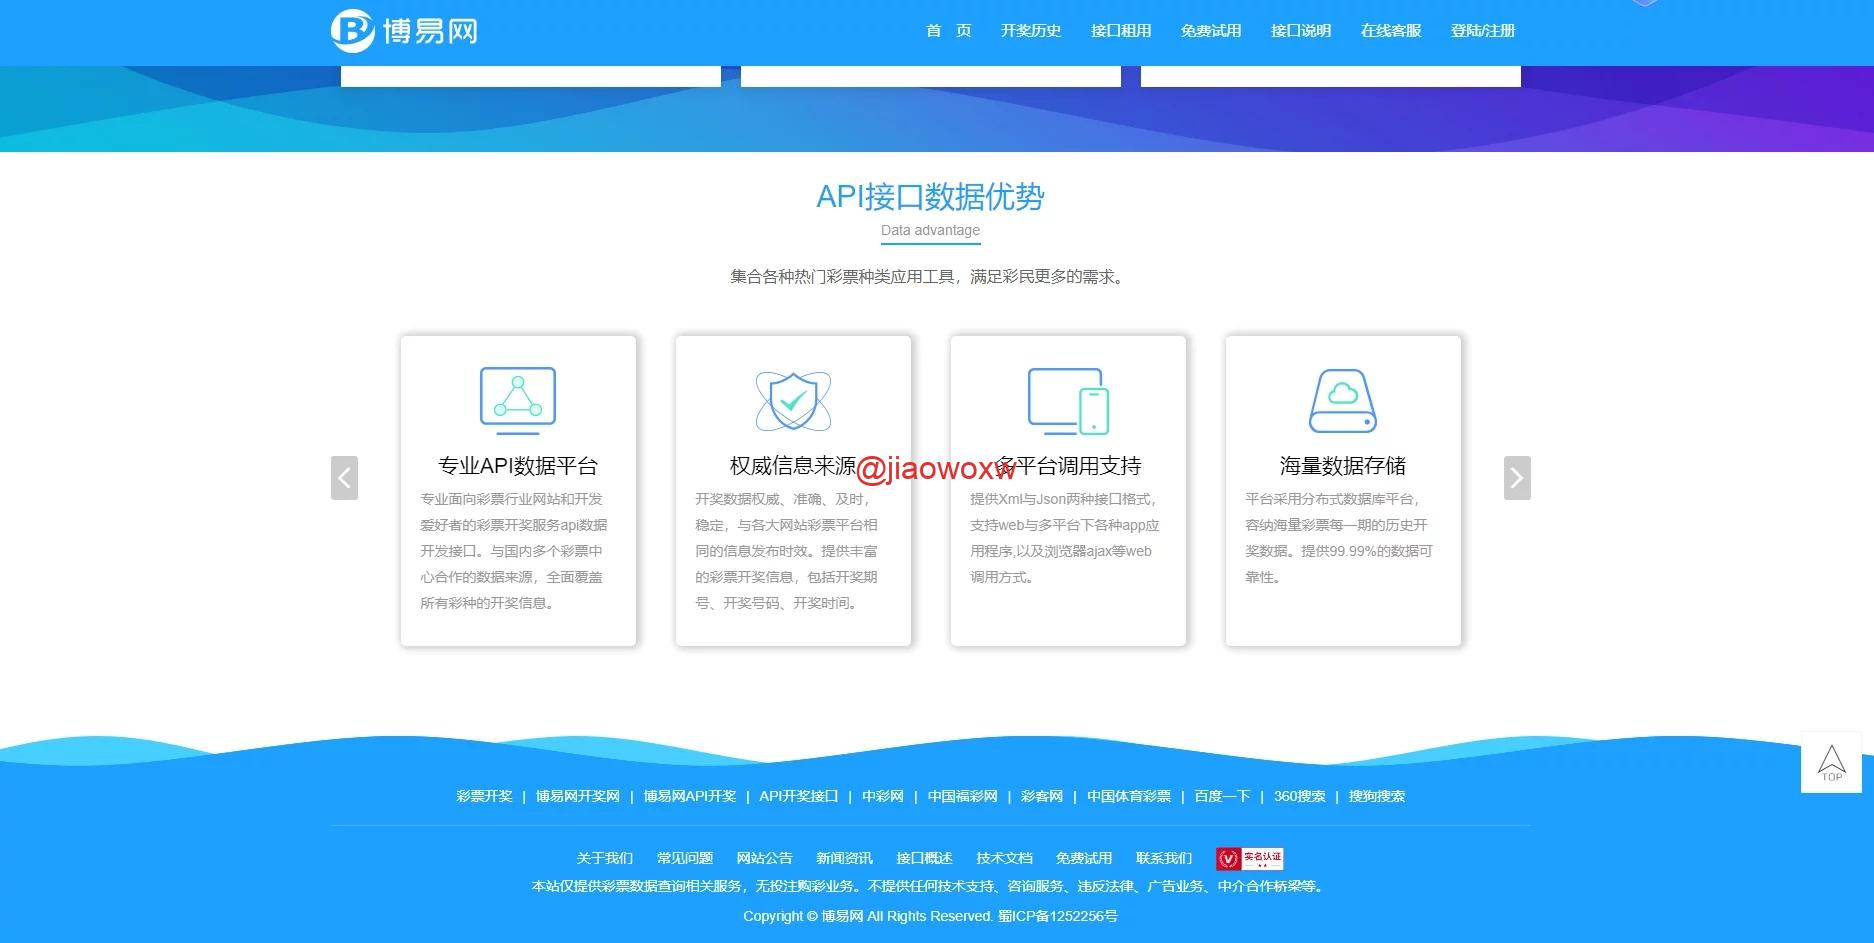Screen dimensions: 1874x943
Task: Open 常见问题 in the footer
Action: 685,858
